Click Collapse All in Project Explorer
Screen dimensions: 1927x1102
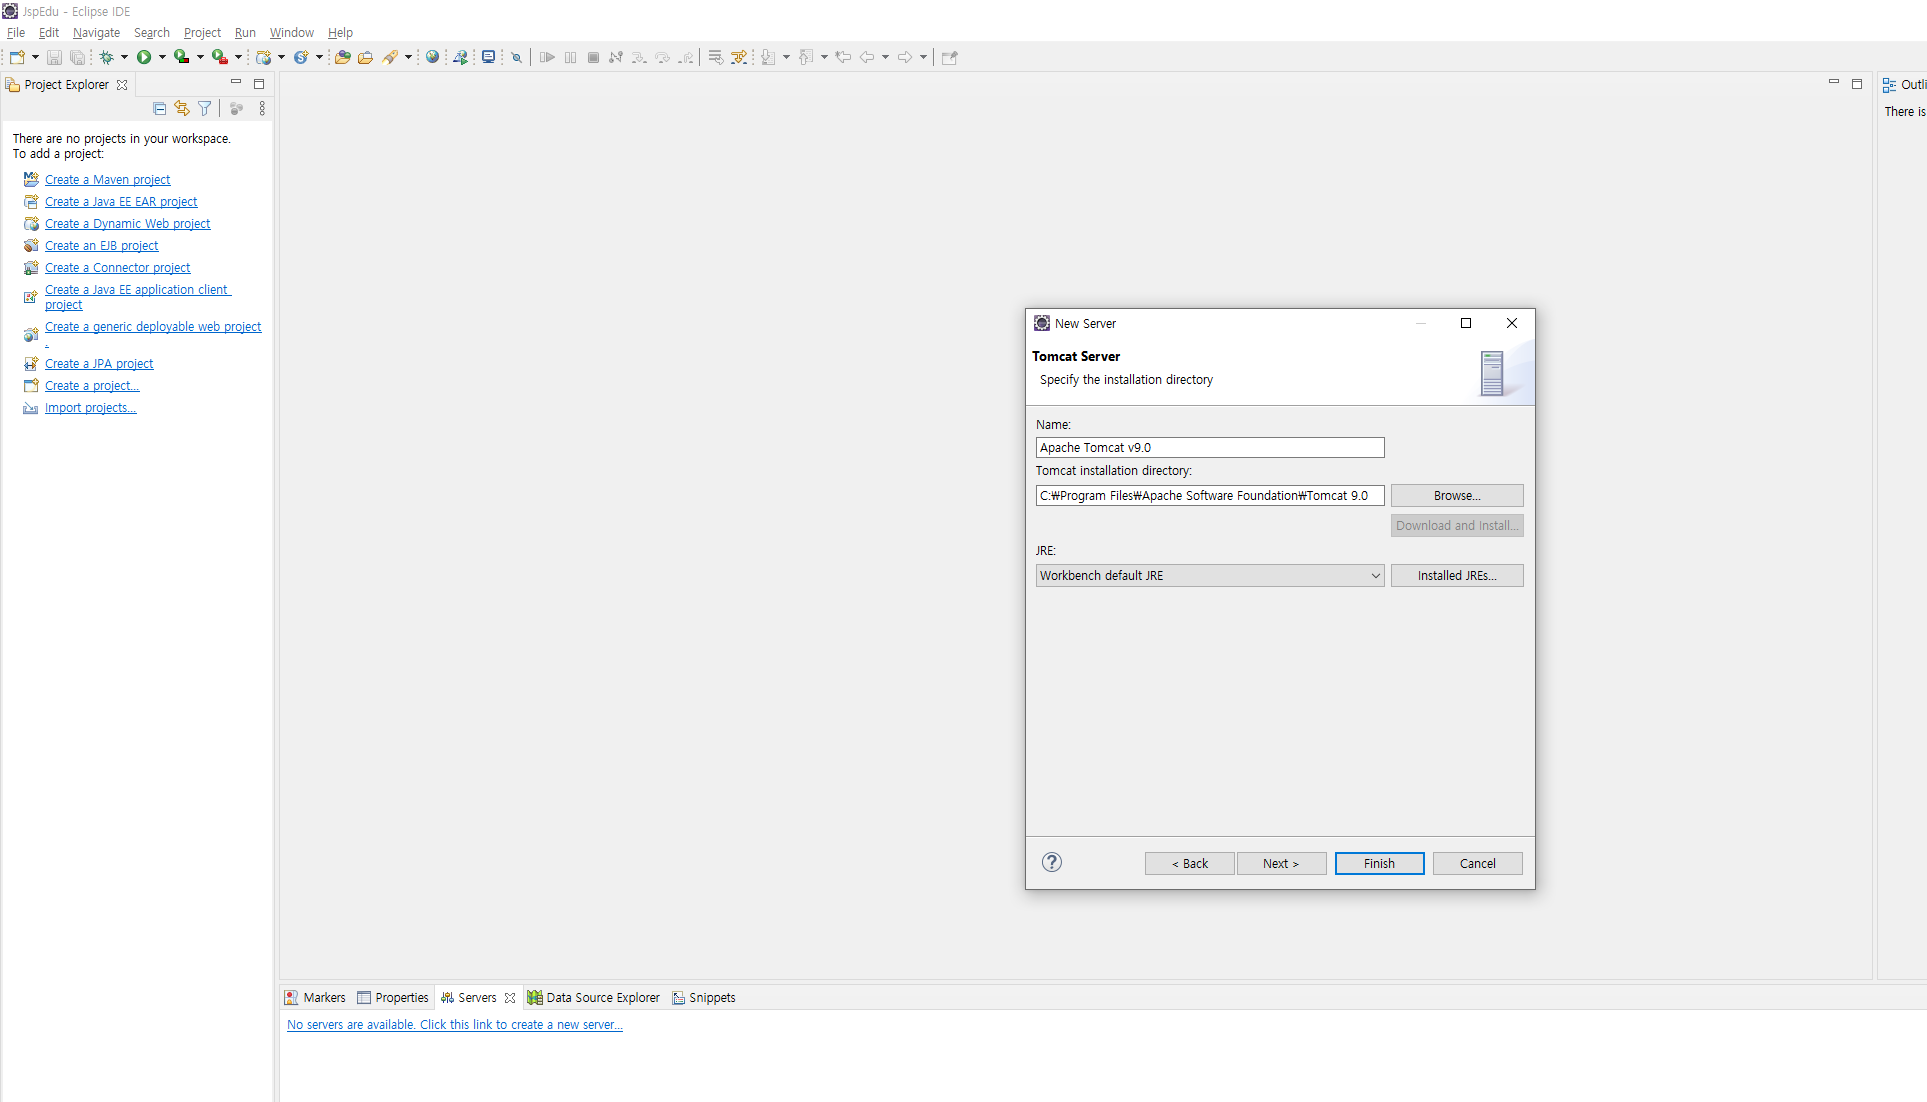(x=160, y=108)
